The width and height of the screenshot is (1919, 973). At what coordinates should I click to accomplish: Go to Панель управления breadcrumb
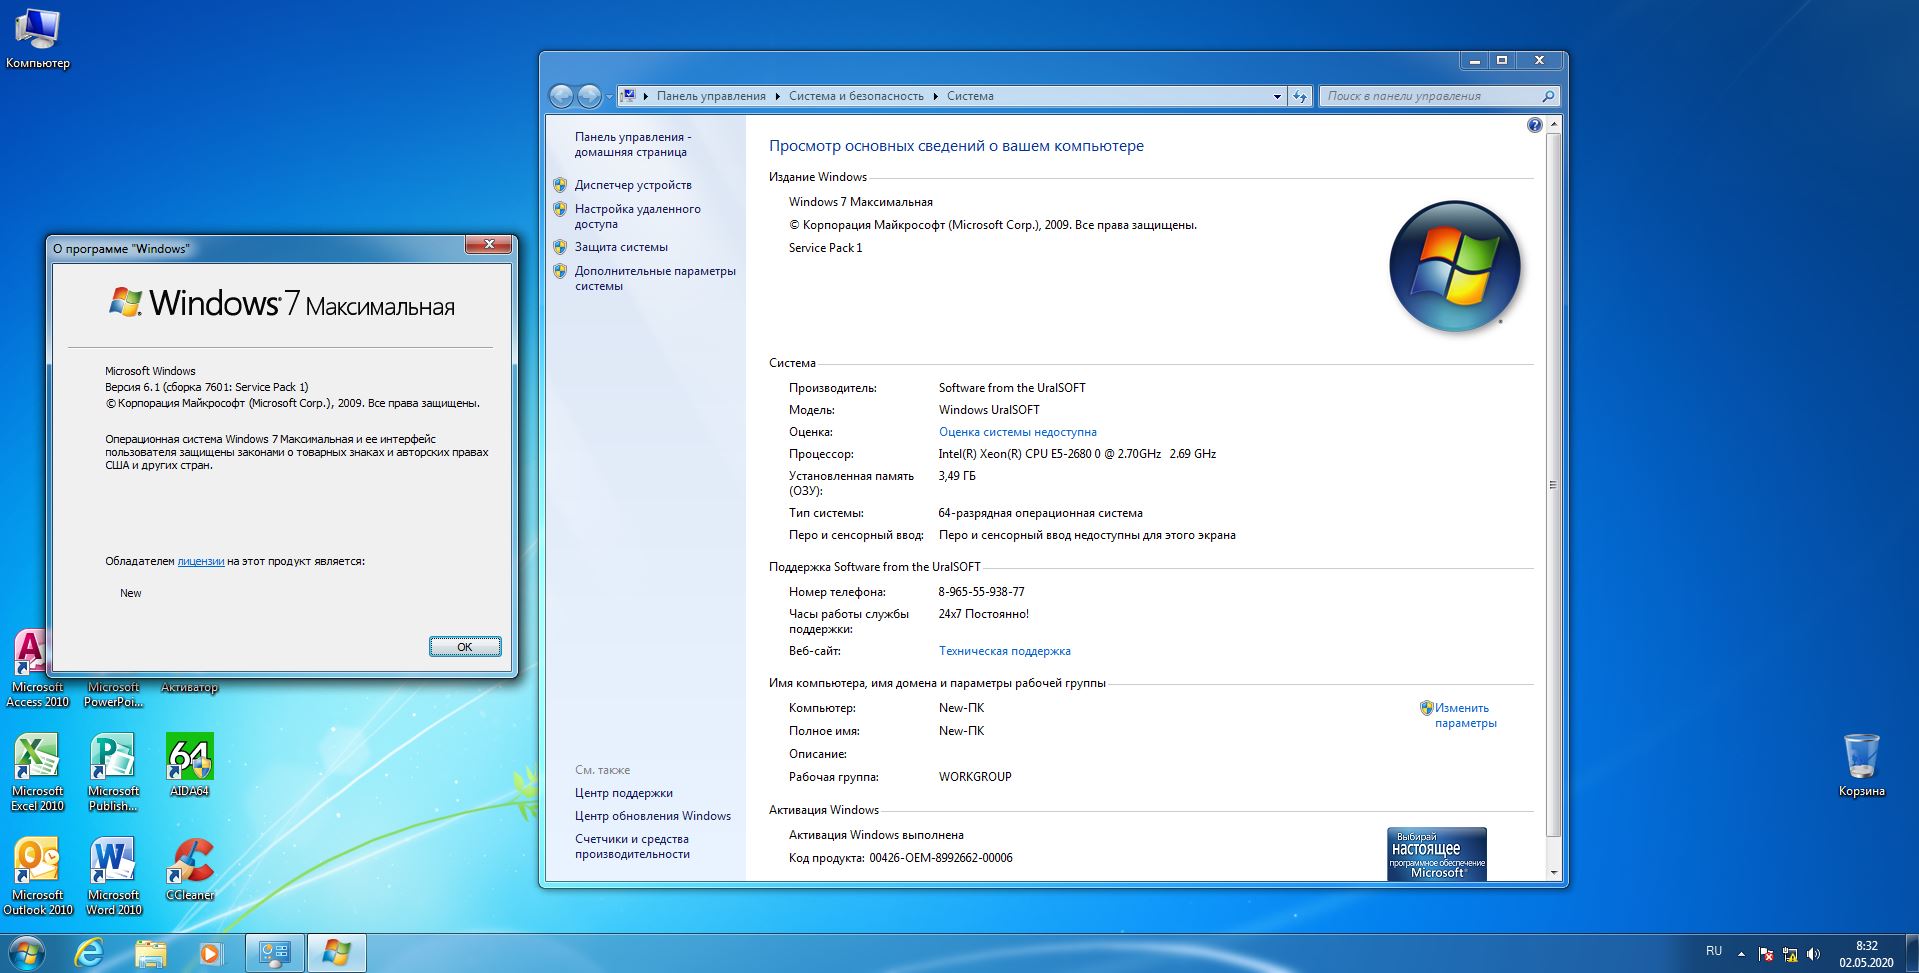pyautogui.click(x=711, y=96)
